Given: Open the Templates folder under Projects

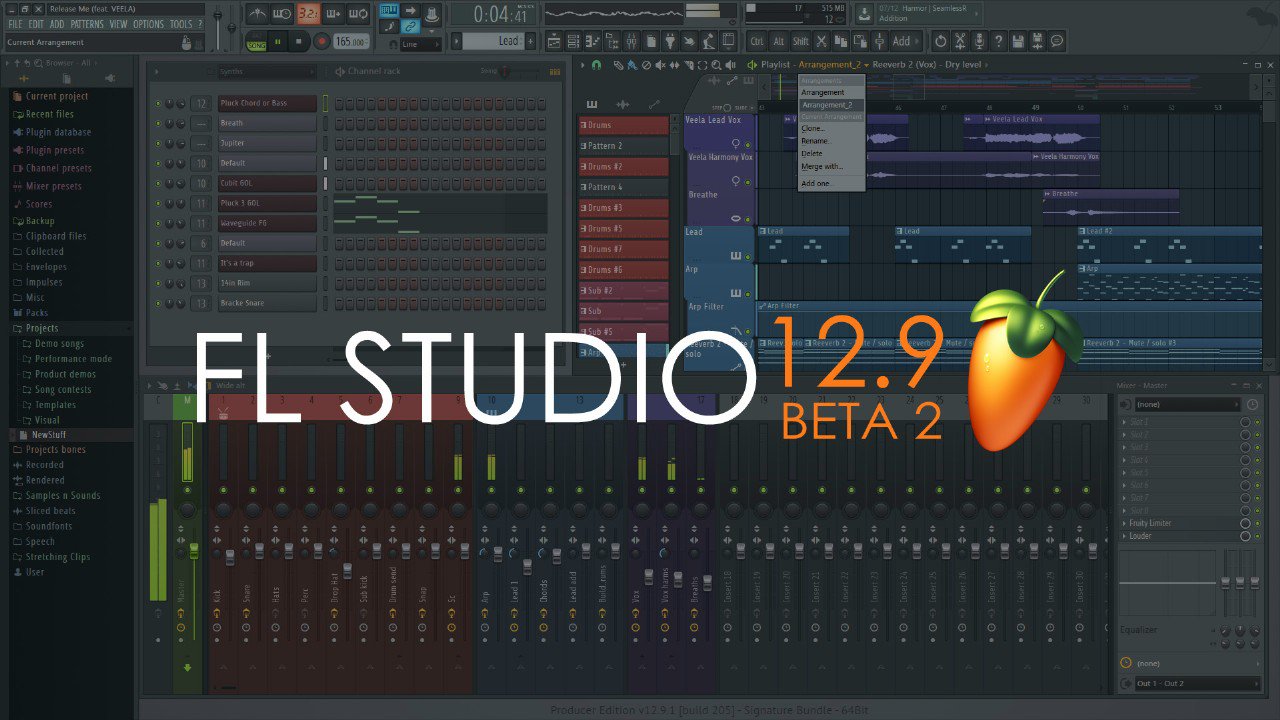Looking at the screenshot, I should pyautogui.click(x=55, y=405).
